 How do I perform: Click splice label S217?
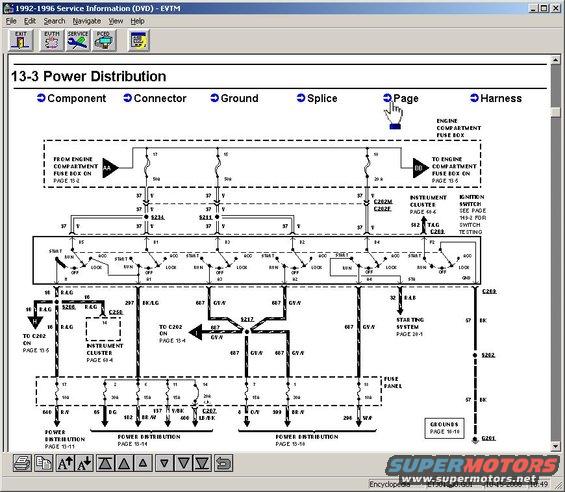(x=247, y=319)
